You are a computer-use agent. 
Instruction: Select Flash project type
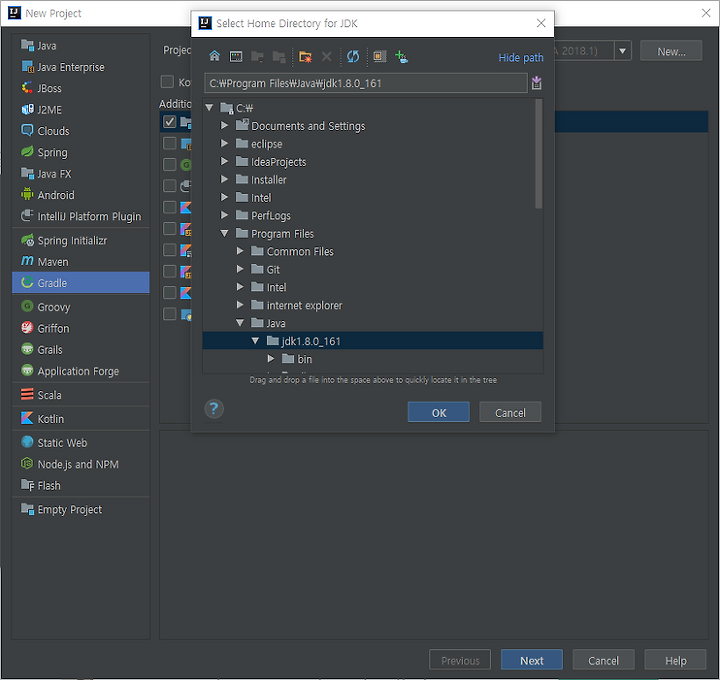(81, 485)
